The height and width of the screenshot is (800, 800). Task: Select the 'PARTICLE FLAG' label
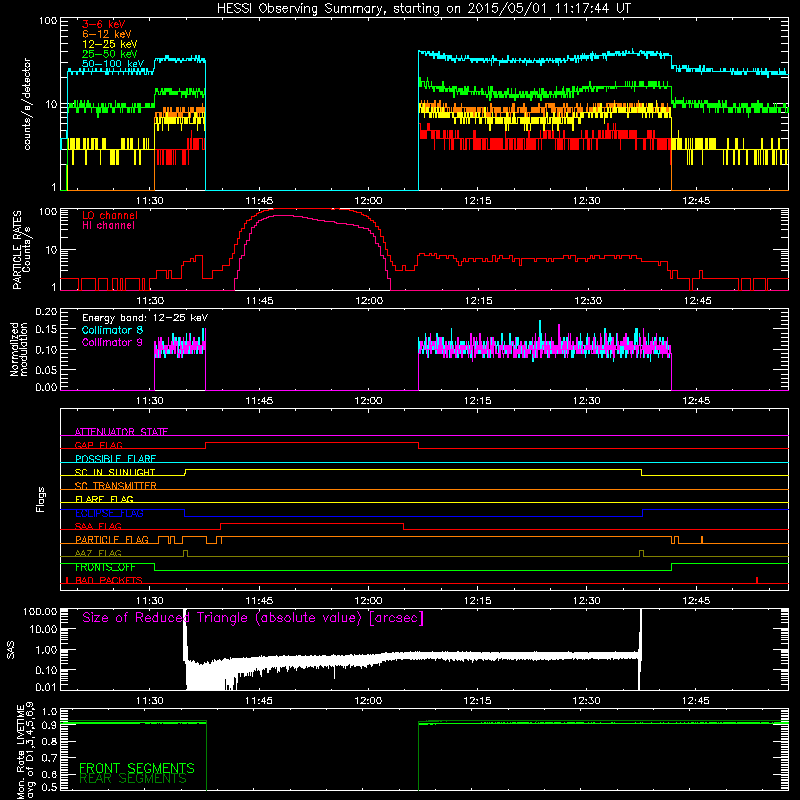point(112,540)
